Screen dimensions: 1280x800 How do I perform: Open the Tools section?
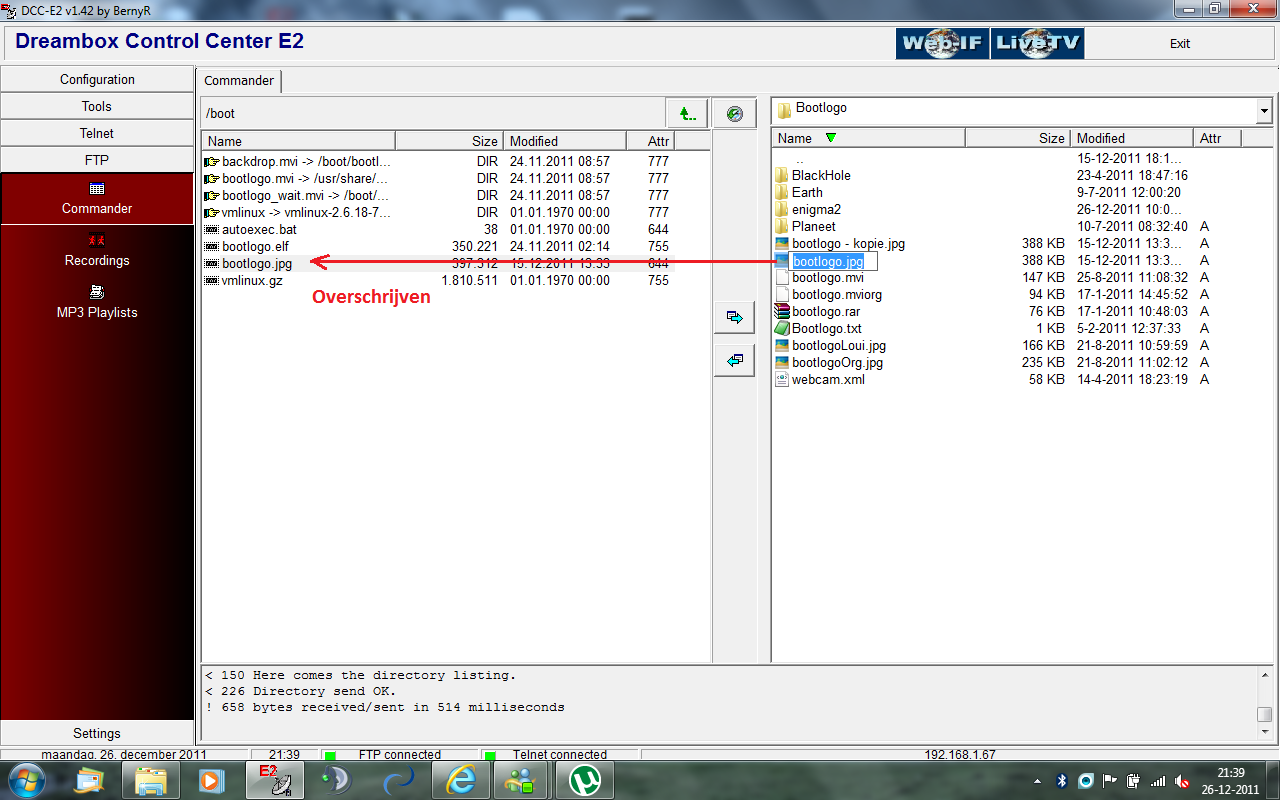click(x=97, y=106)
